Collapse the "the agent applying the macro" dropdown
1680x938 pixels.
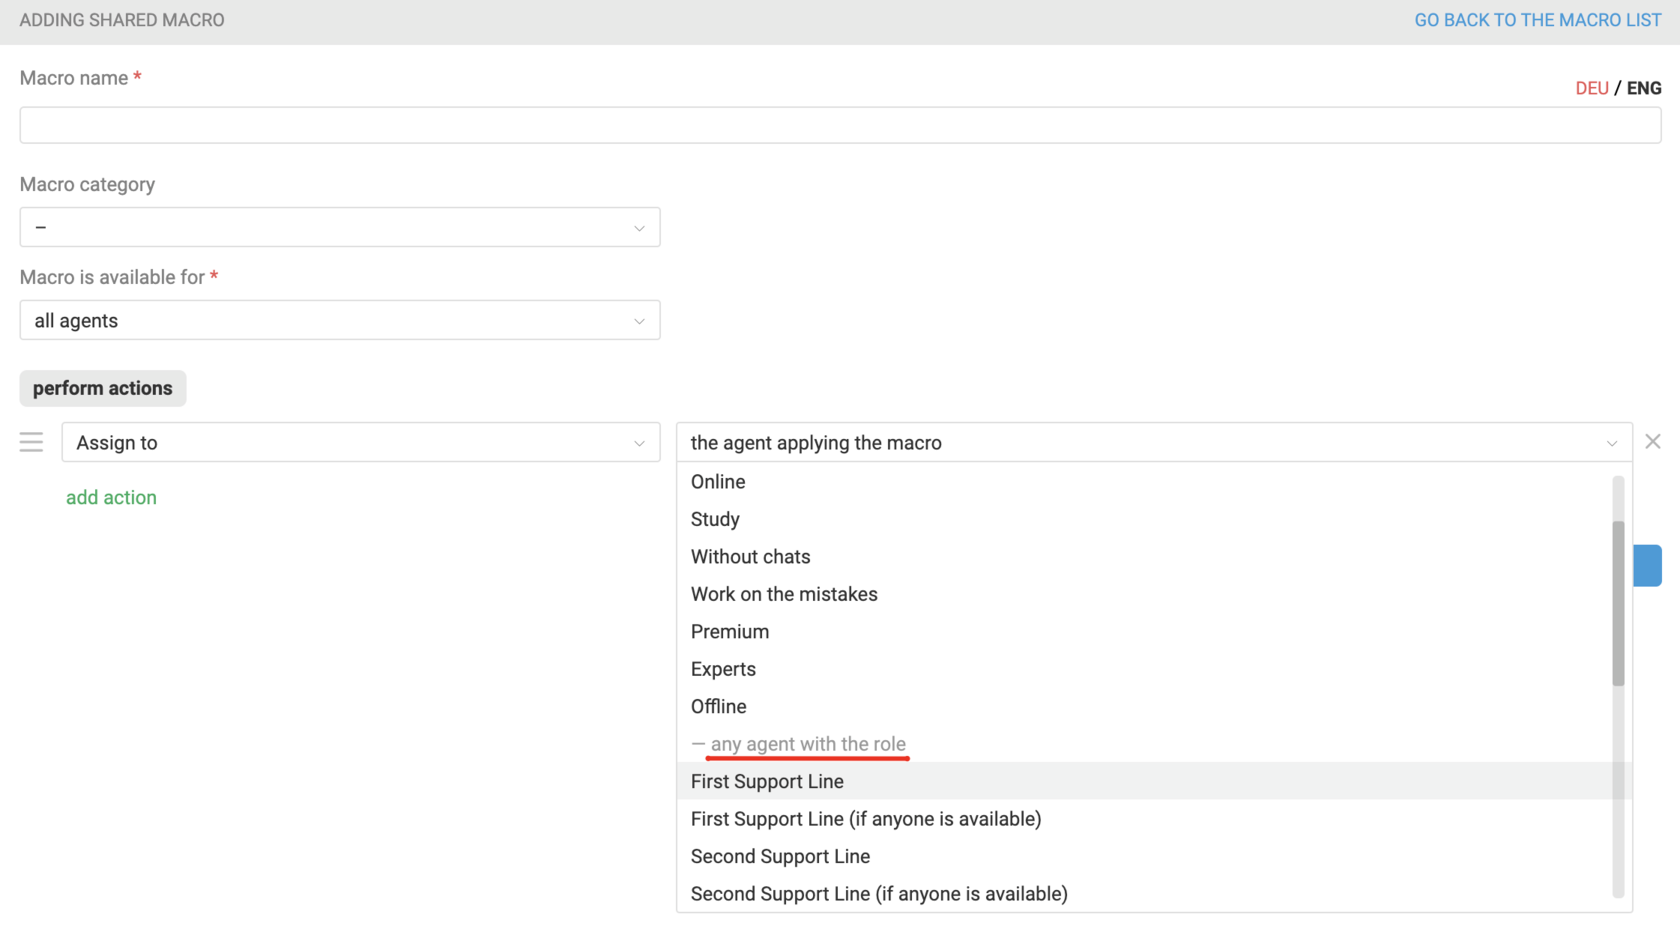(1611, 442)
